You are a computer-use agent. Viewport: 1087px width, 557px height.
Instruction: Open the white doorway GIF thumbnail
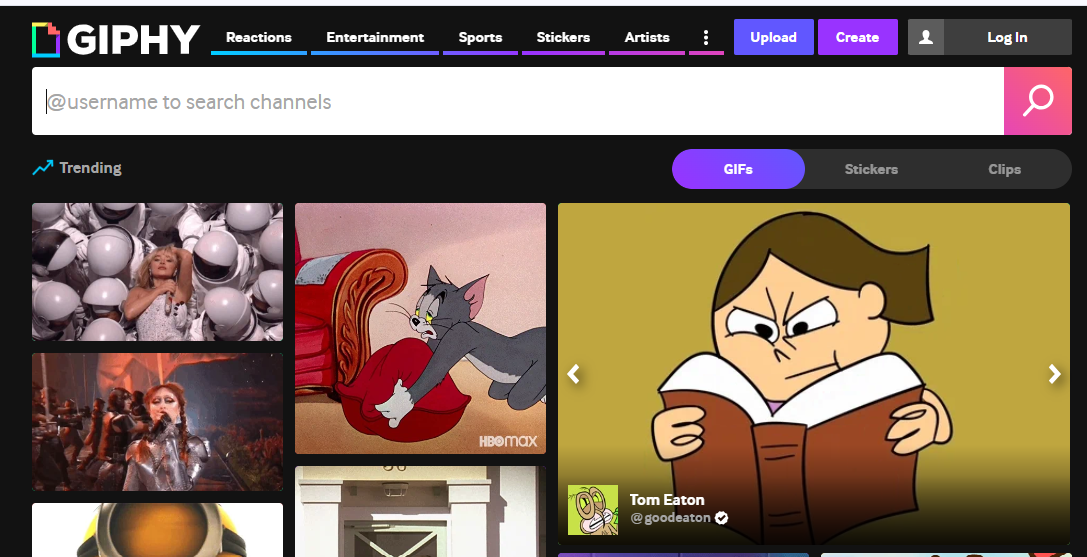tap(420, 511)
